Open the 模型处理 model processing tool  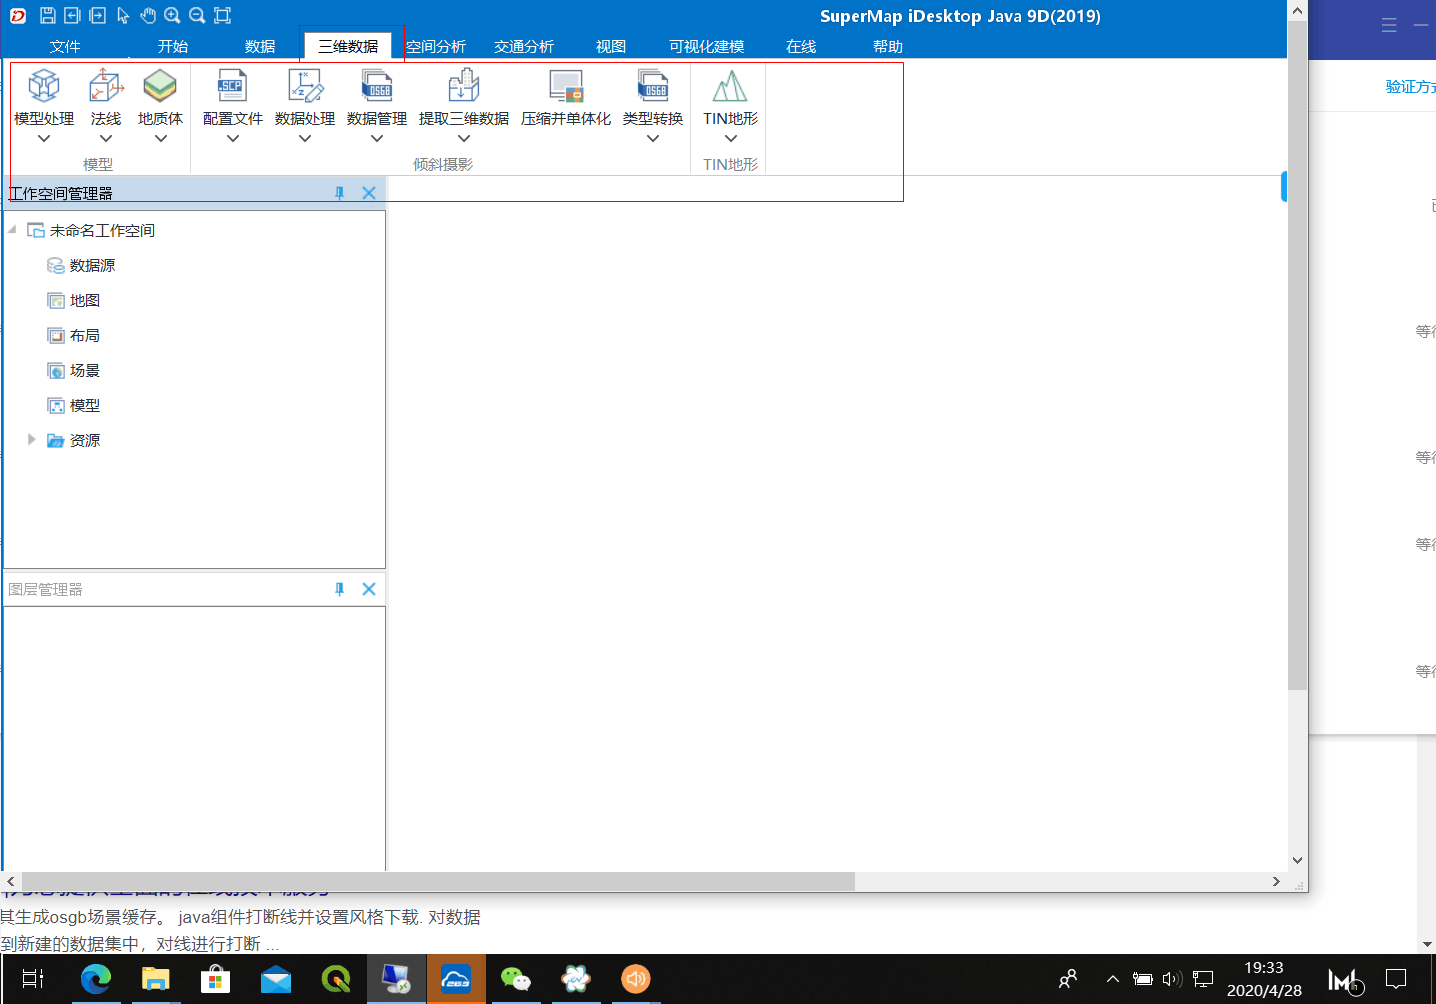[x=44, y=98]
